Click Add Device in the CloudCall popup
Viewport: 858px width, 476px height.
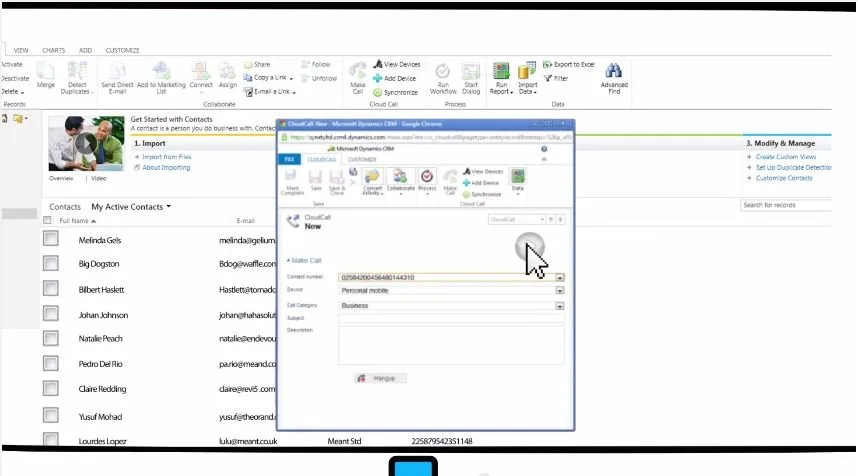[x=480, y=183]
